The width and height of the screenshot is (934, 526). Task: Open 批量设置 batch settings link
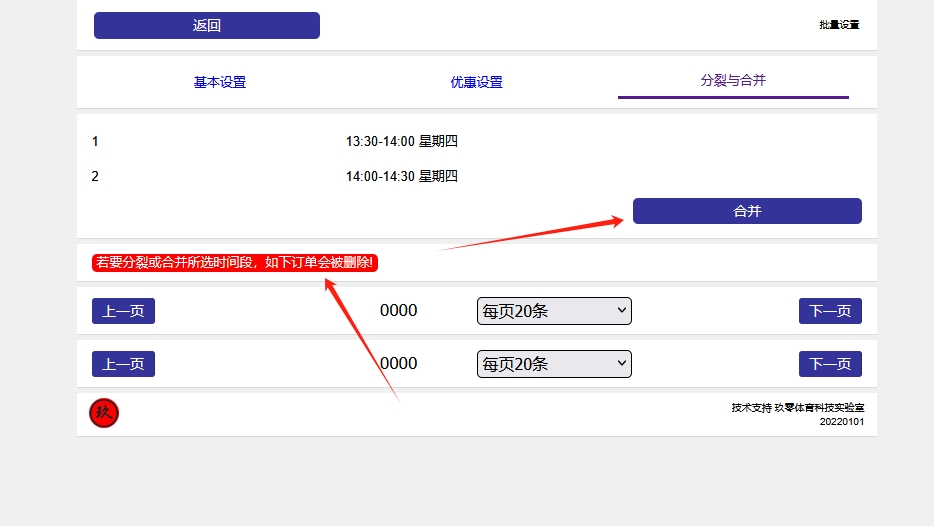(839, 24)
